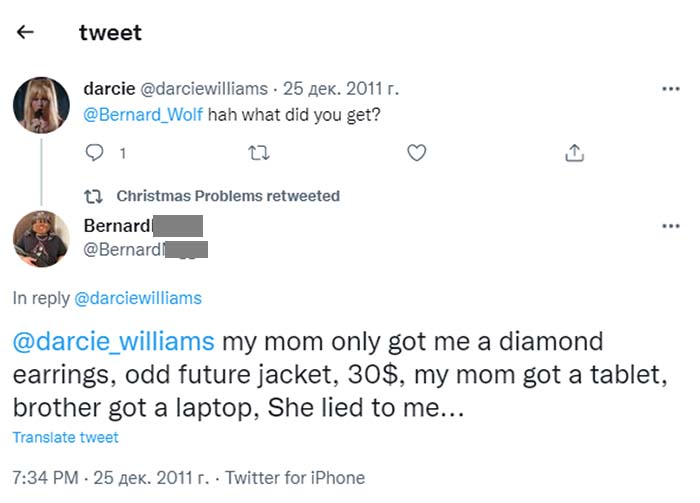This screenshot has height=503, width=700.
Task: Like darcie's tweet with heart icon
Action: tap(417, 153)
